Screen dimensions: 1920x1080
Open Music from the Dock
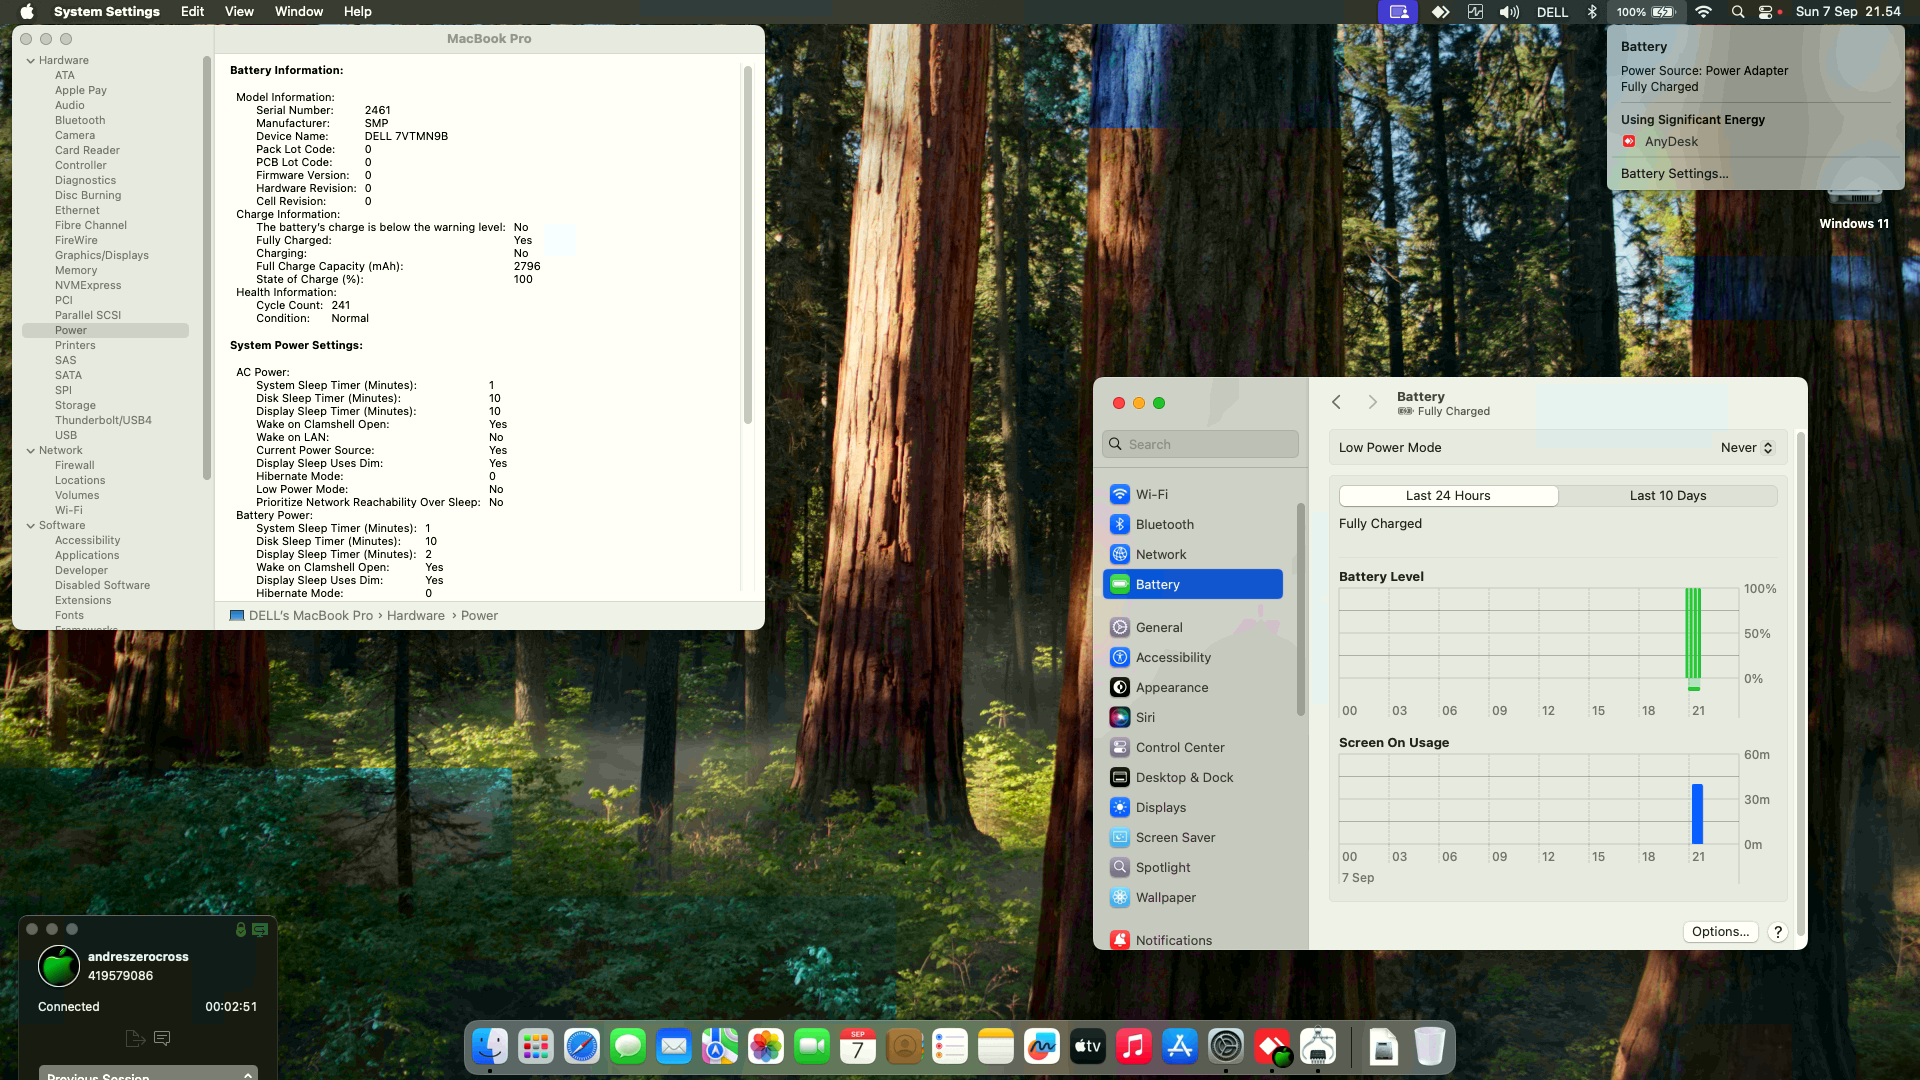coord(1134,1047)
